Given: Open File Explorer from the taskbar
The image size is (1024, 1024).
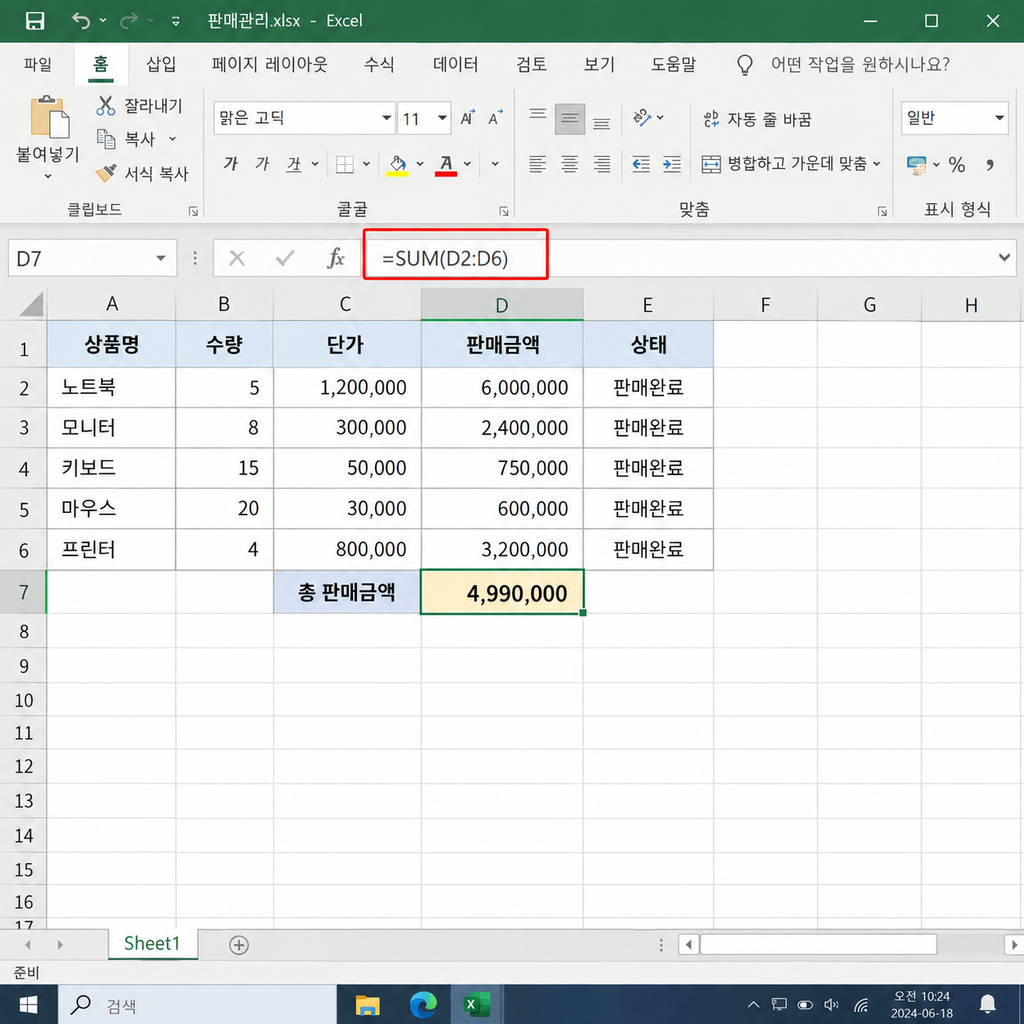Looking at the screenshot, I should pyautogui.click(x=368, y=1005).
